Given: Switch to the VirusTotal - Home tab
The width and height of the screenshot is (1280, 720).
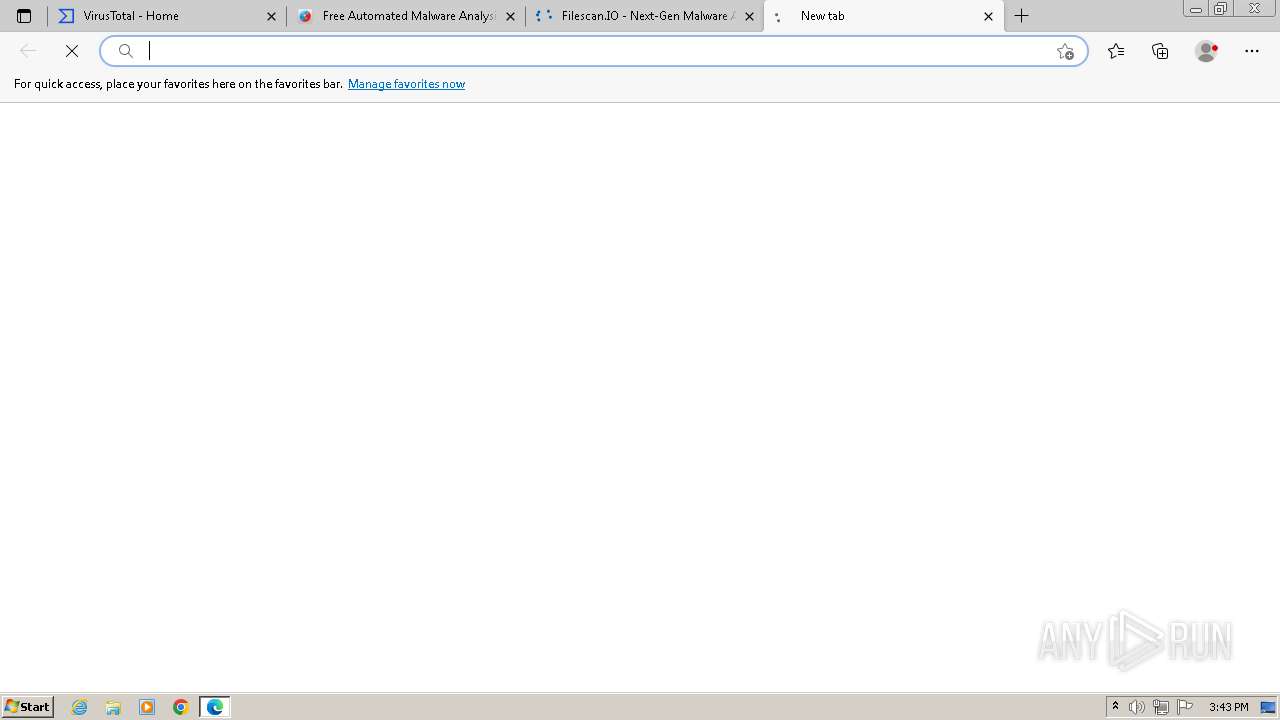Looking at the screenshot, I should [166, 16].
